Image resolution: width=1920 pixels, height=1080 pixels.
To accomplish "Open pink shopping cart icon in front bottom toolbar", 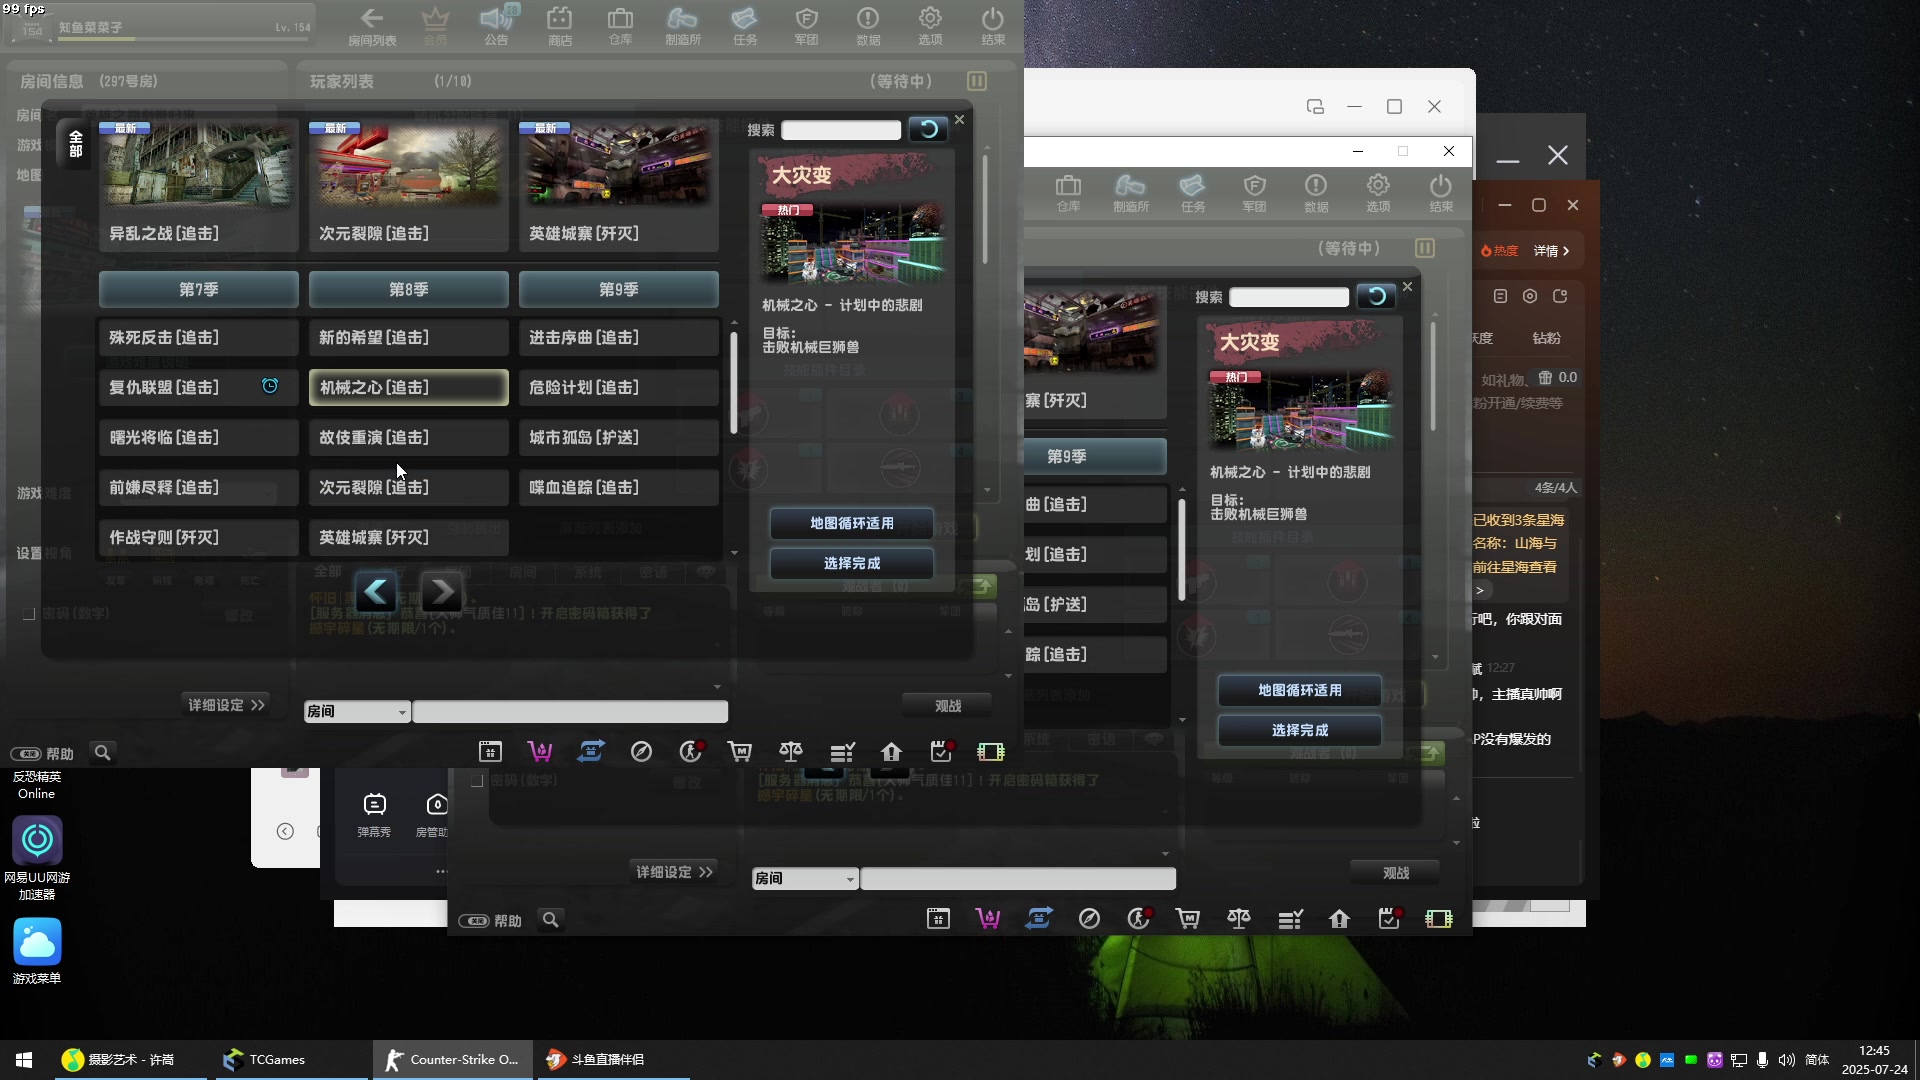I will pos(540,751).
